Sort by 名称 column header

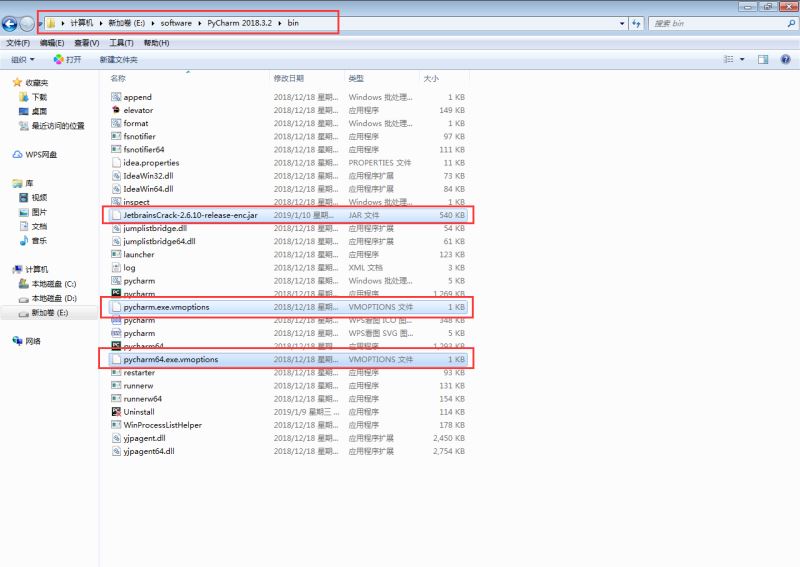tap(118, 79)
